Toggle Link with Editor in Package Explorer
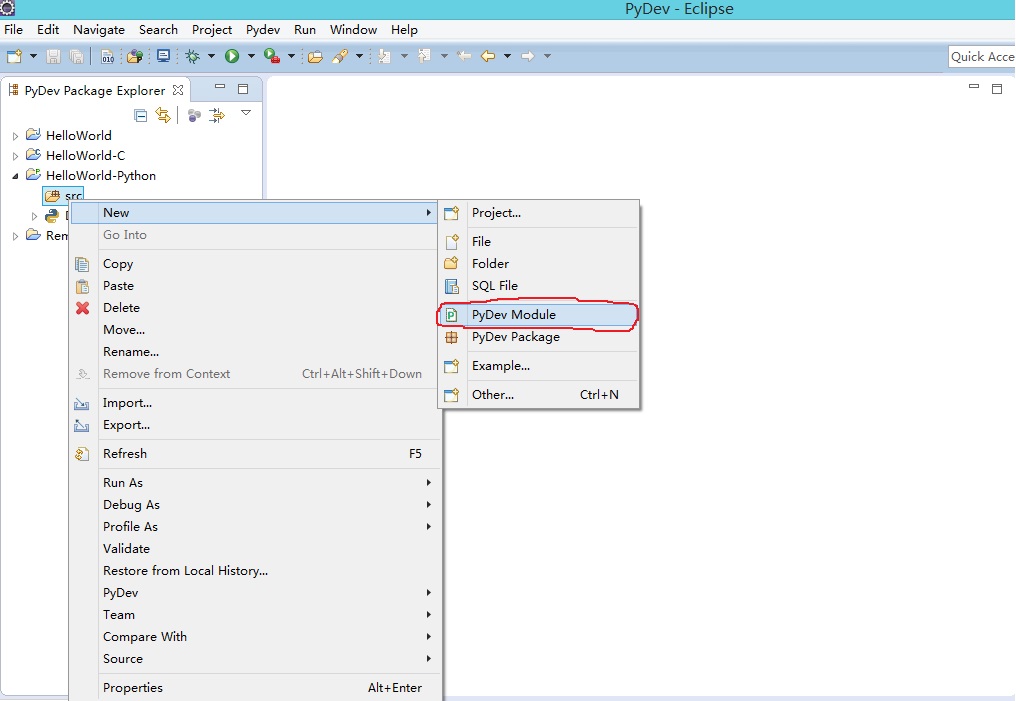The width and height of the screenshot is (1016, 701). [x=163, y=115]
